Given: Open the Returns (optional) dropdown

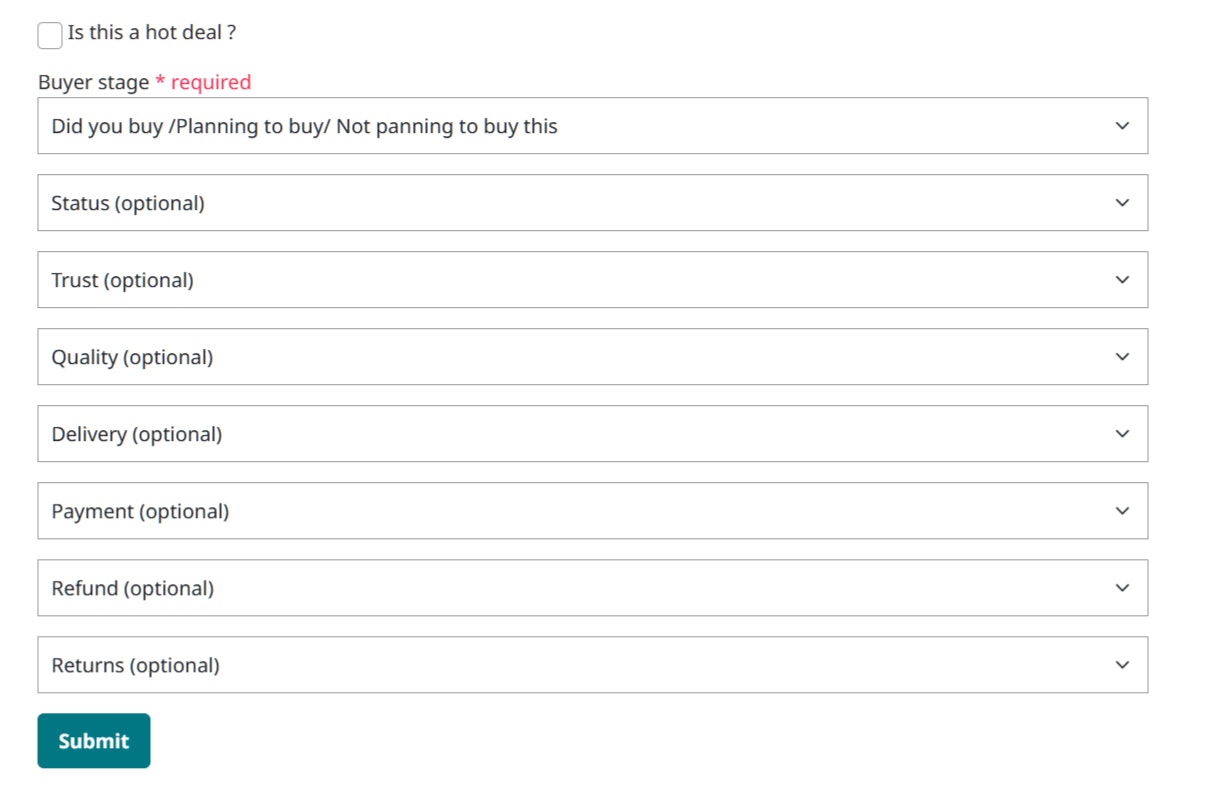Looking at the screenshot, I should point(592,665).
